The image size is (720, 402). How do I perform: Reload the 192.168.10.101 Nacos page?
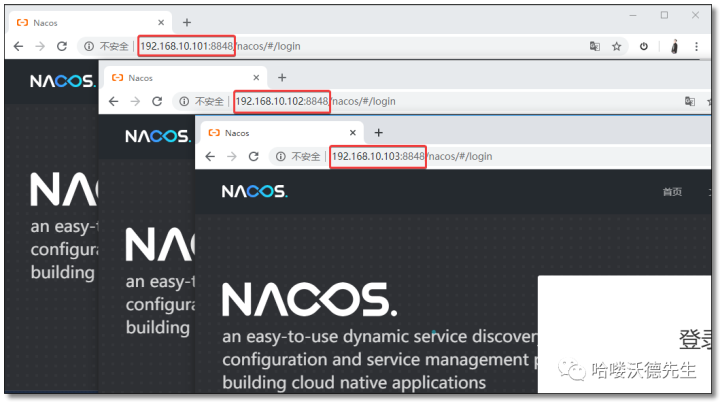pos(62,46)
